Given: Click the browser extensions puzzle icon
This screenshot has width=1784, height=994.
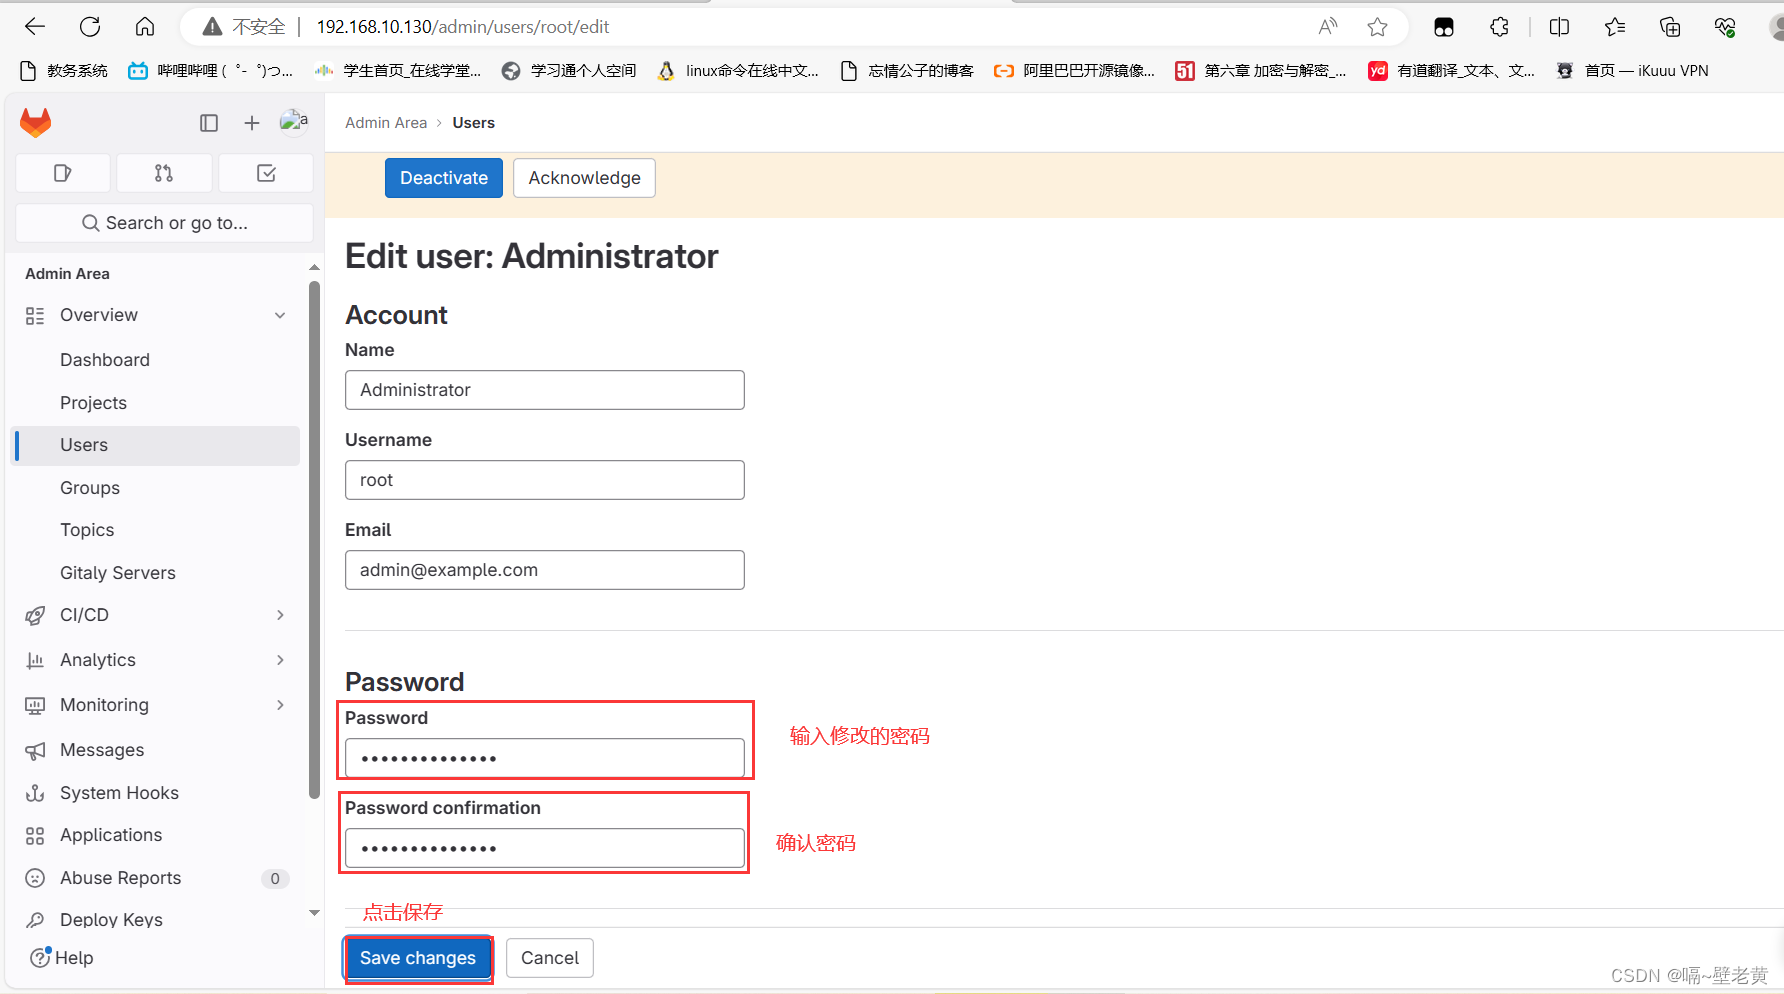Looking at the screenshot, I should click(x=1499, y=27).
